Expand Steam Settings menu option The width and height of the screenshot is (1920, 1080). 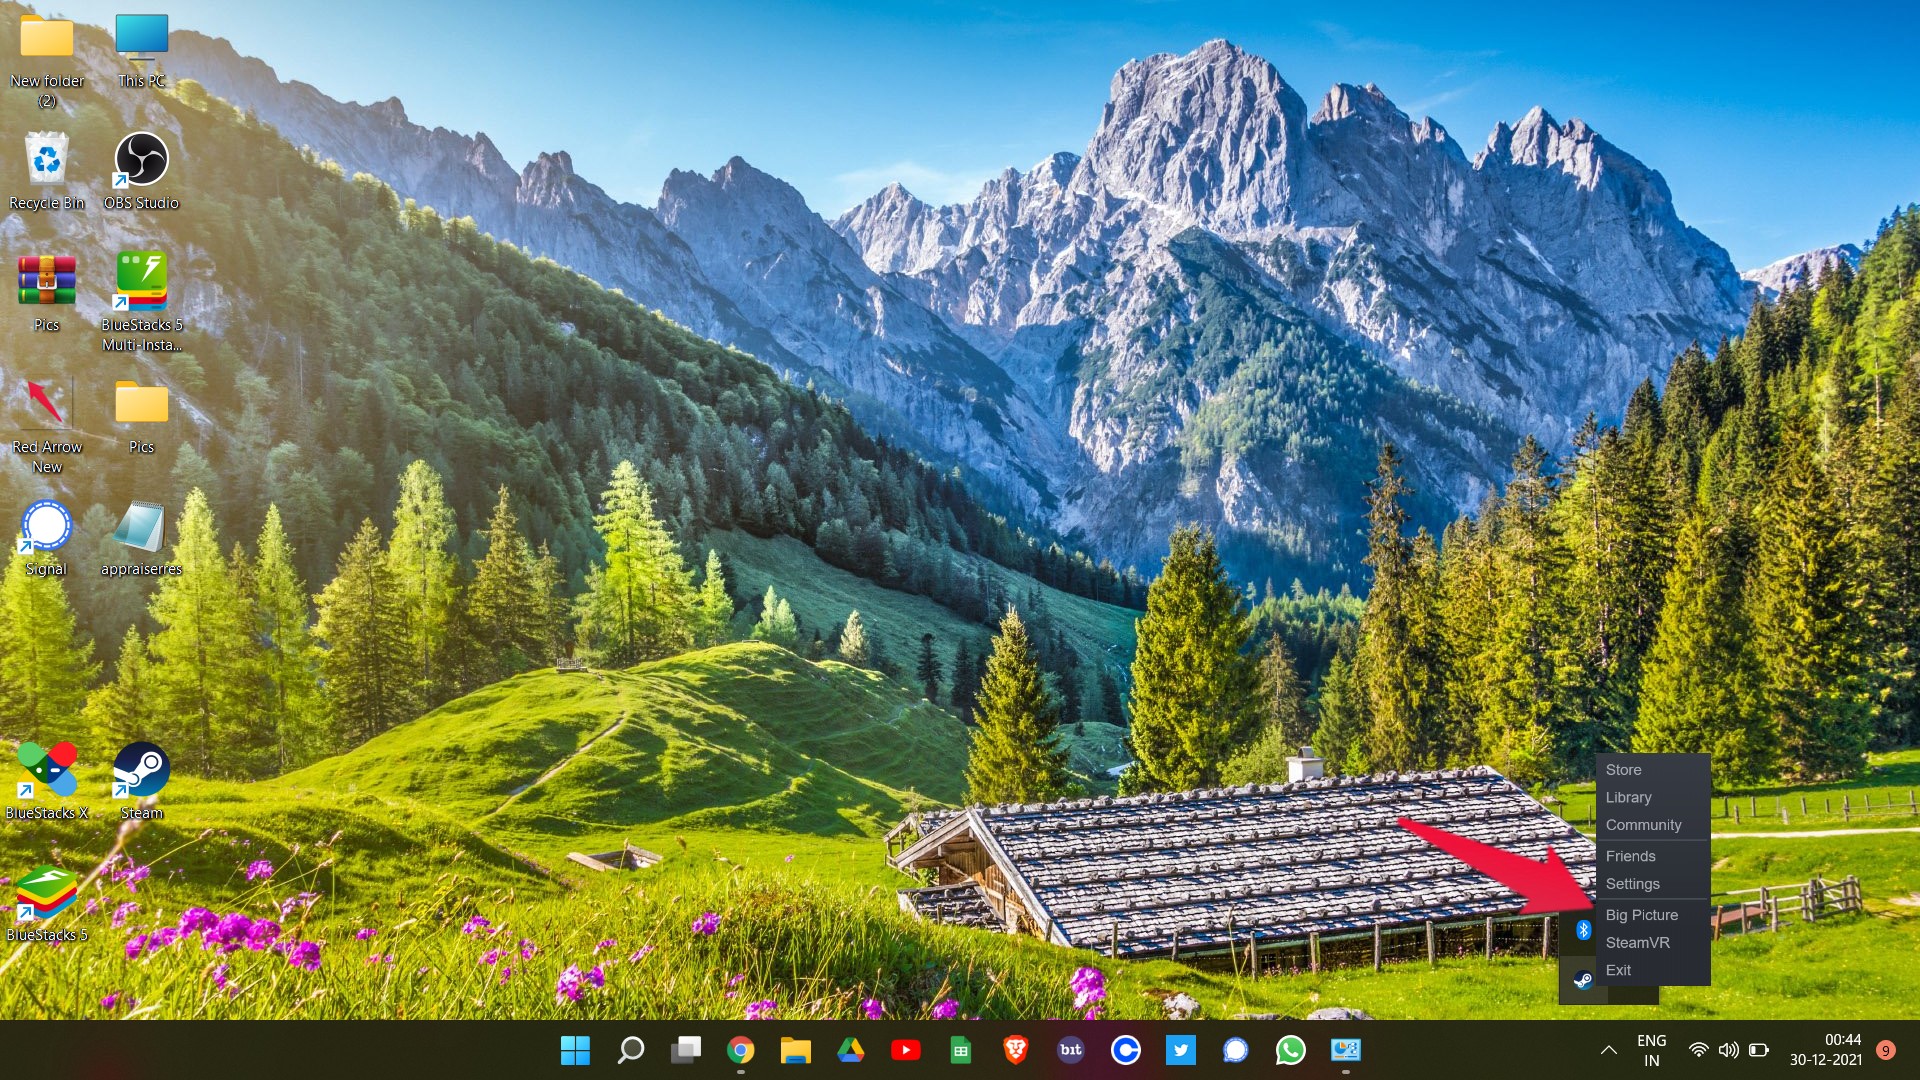click(x=1631, y=884)
